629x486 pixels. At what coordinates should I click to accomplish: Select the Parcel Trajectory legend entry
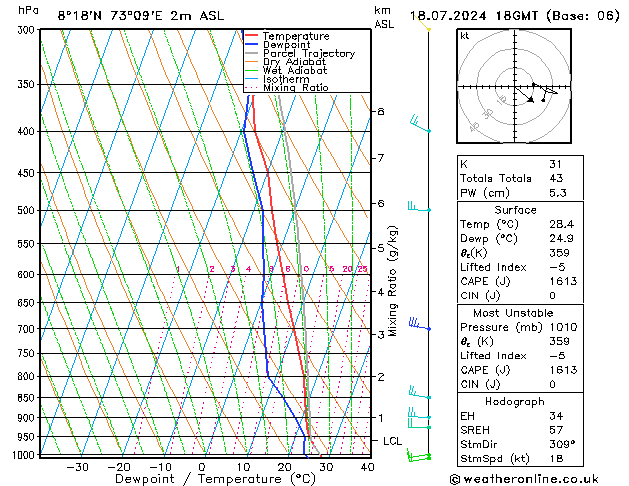click(x=308, y=54)
